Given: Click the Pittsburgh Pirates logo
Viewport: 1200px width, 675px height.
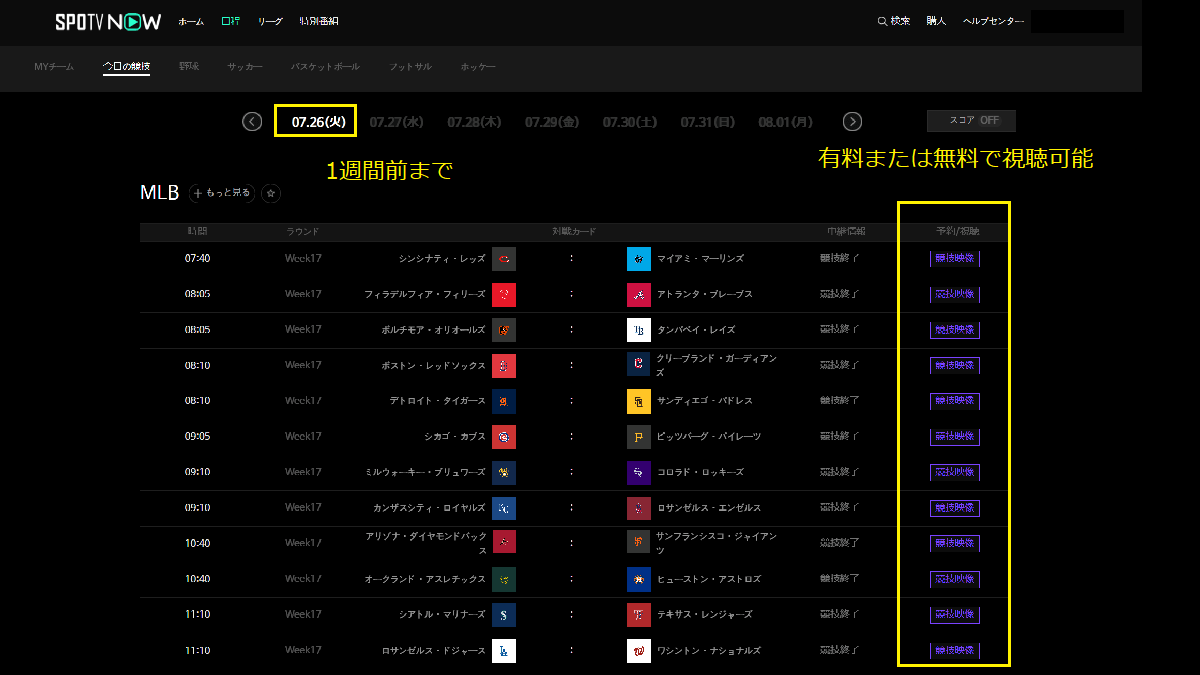Looking at the screenshot, I should (x=639, y=437).
